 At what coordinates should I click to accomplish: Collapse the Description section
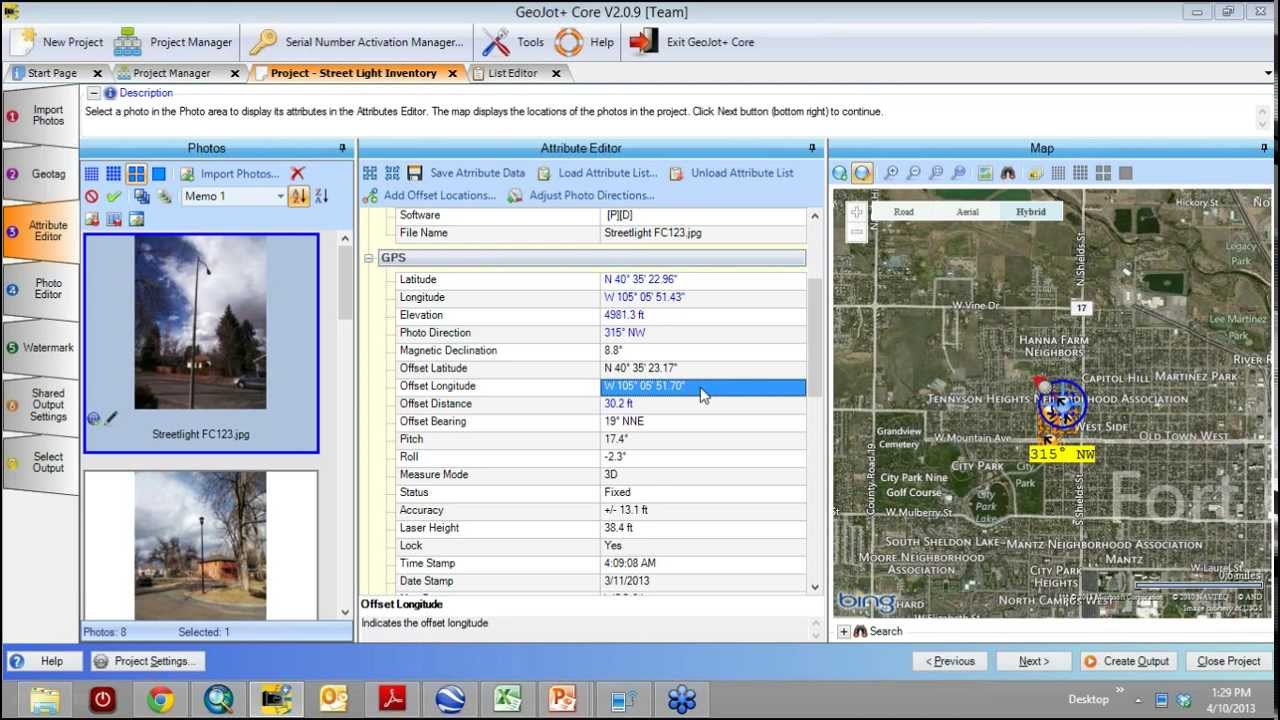click(93, 93)
